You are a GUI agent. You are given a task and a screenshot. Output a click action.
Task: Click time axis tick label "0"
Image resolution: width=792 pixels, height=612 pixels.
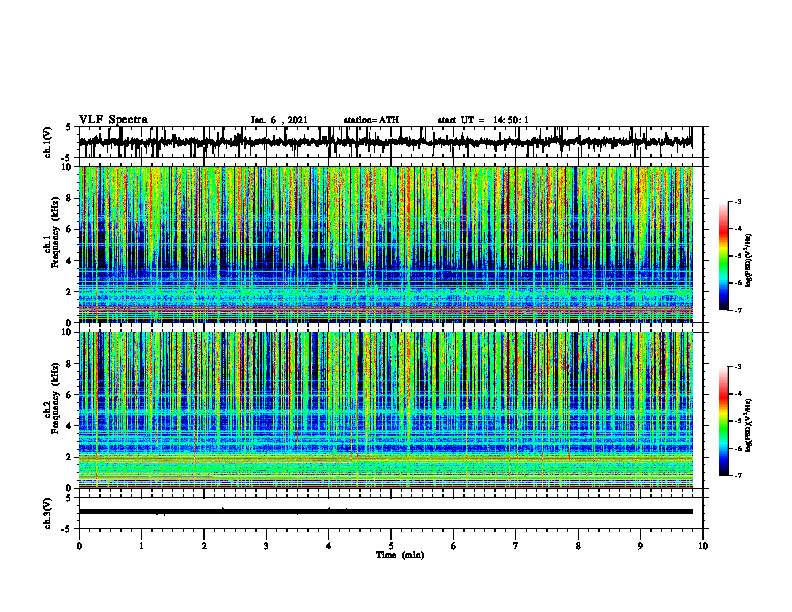79,546
